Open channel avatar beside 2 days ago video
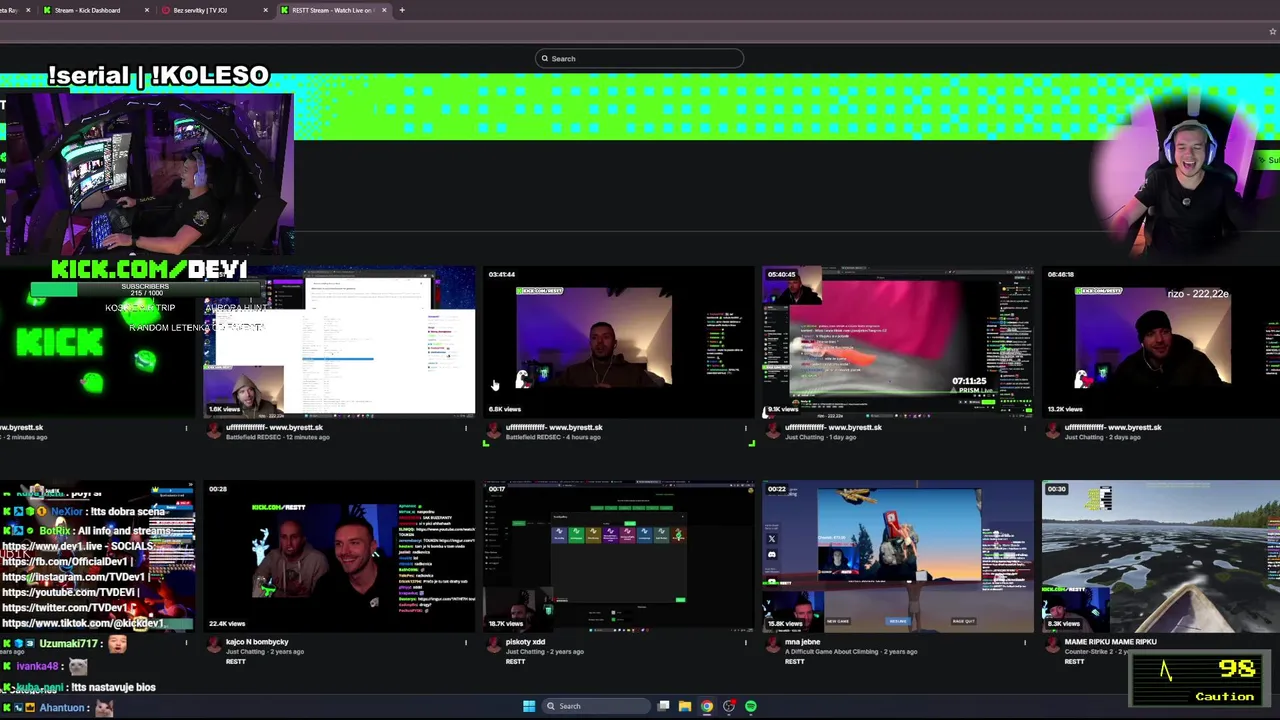 coord(1052,431)
